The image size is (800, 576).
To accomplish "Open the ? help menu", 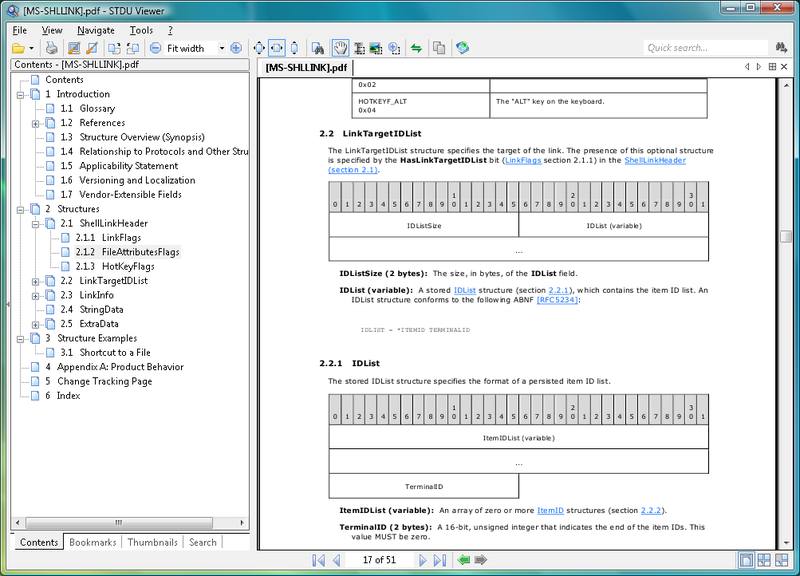I will click(170, 30).
